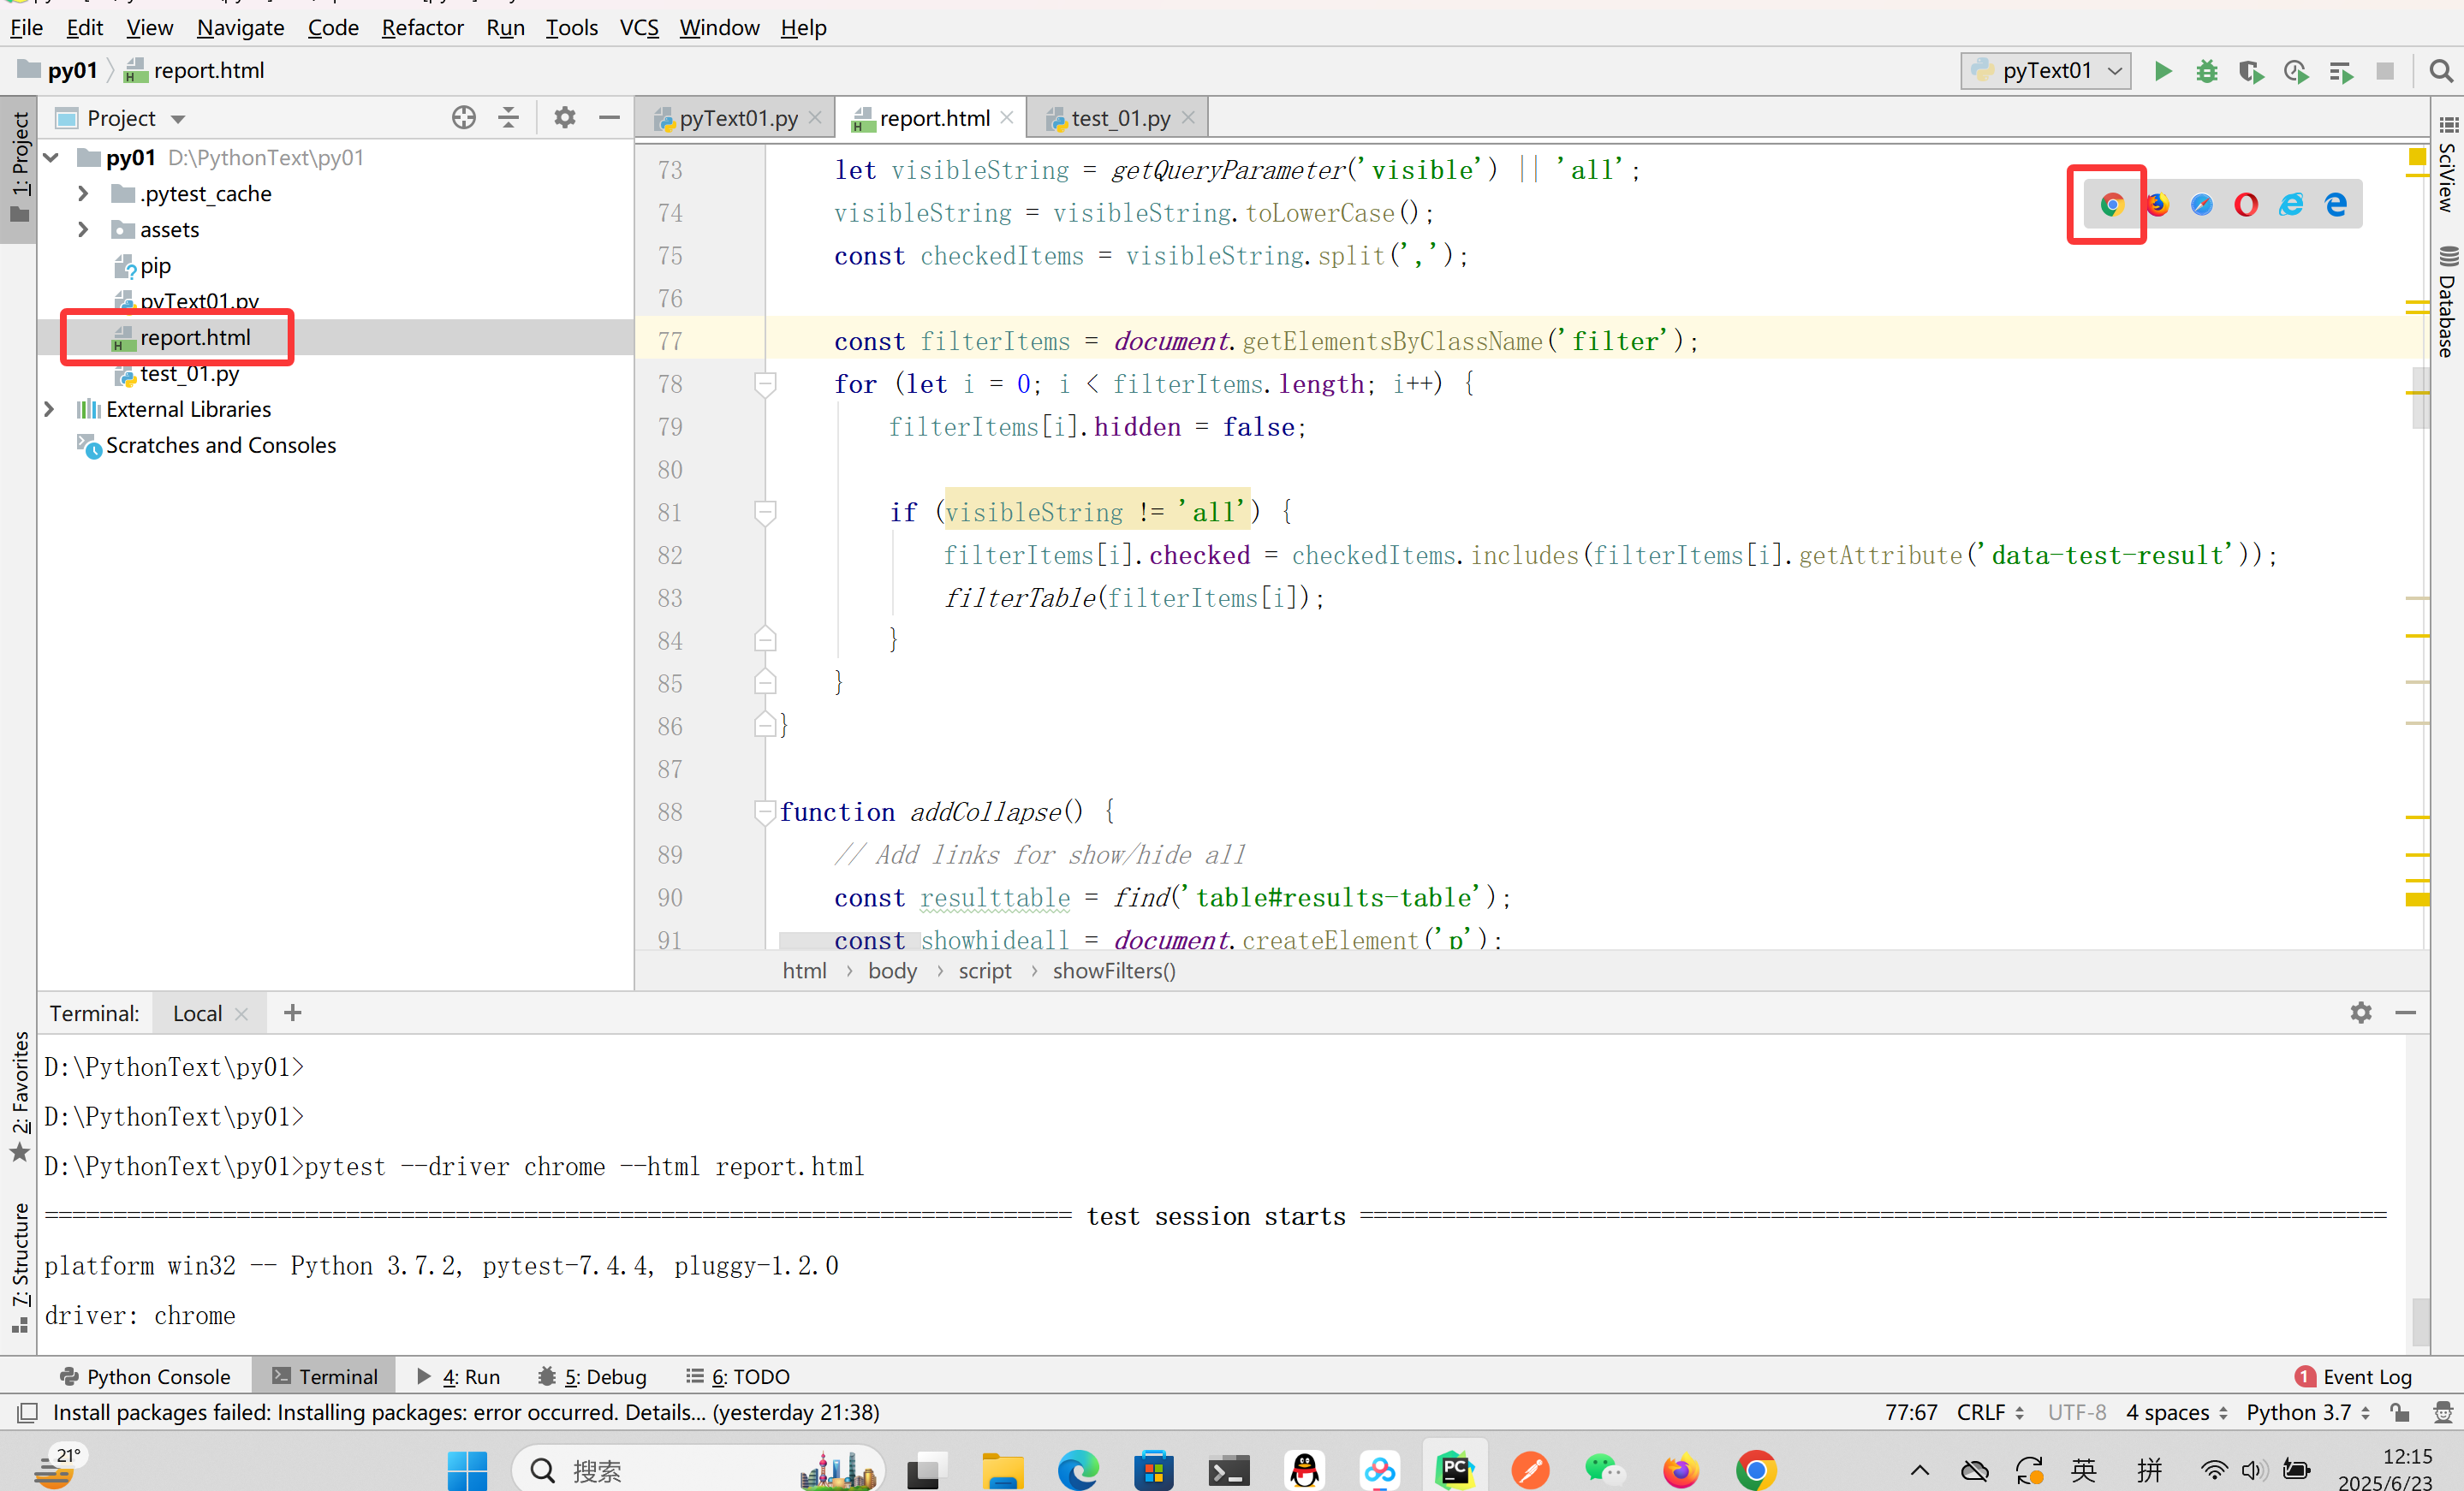This screenshot has height=1491, width=2464.
Task: Collapse the py01 root folder
Action: pyautogui.click(x=51, y=158)
